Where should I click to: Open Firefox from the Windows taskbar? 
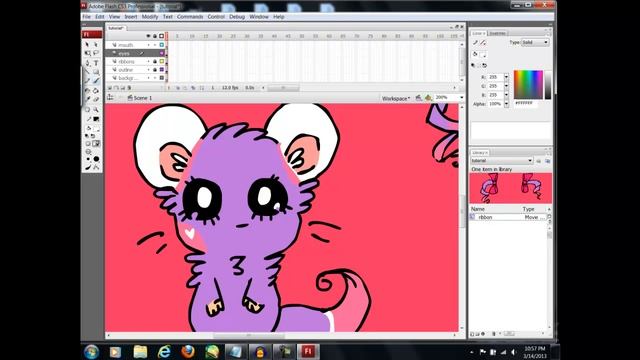(188, 351)
